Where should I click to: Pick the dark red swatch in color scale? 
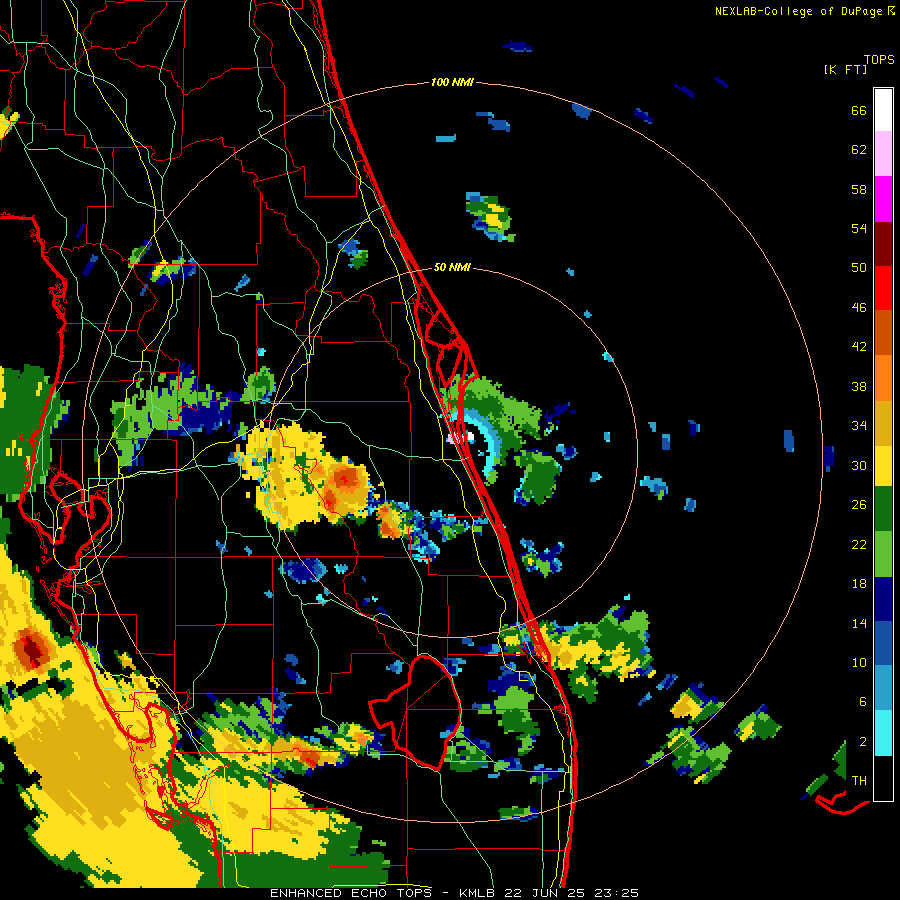[x=883, y=243]
